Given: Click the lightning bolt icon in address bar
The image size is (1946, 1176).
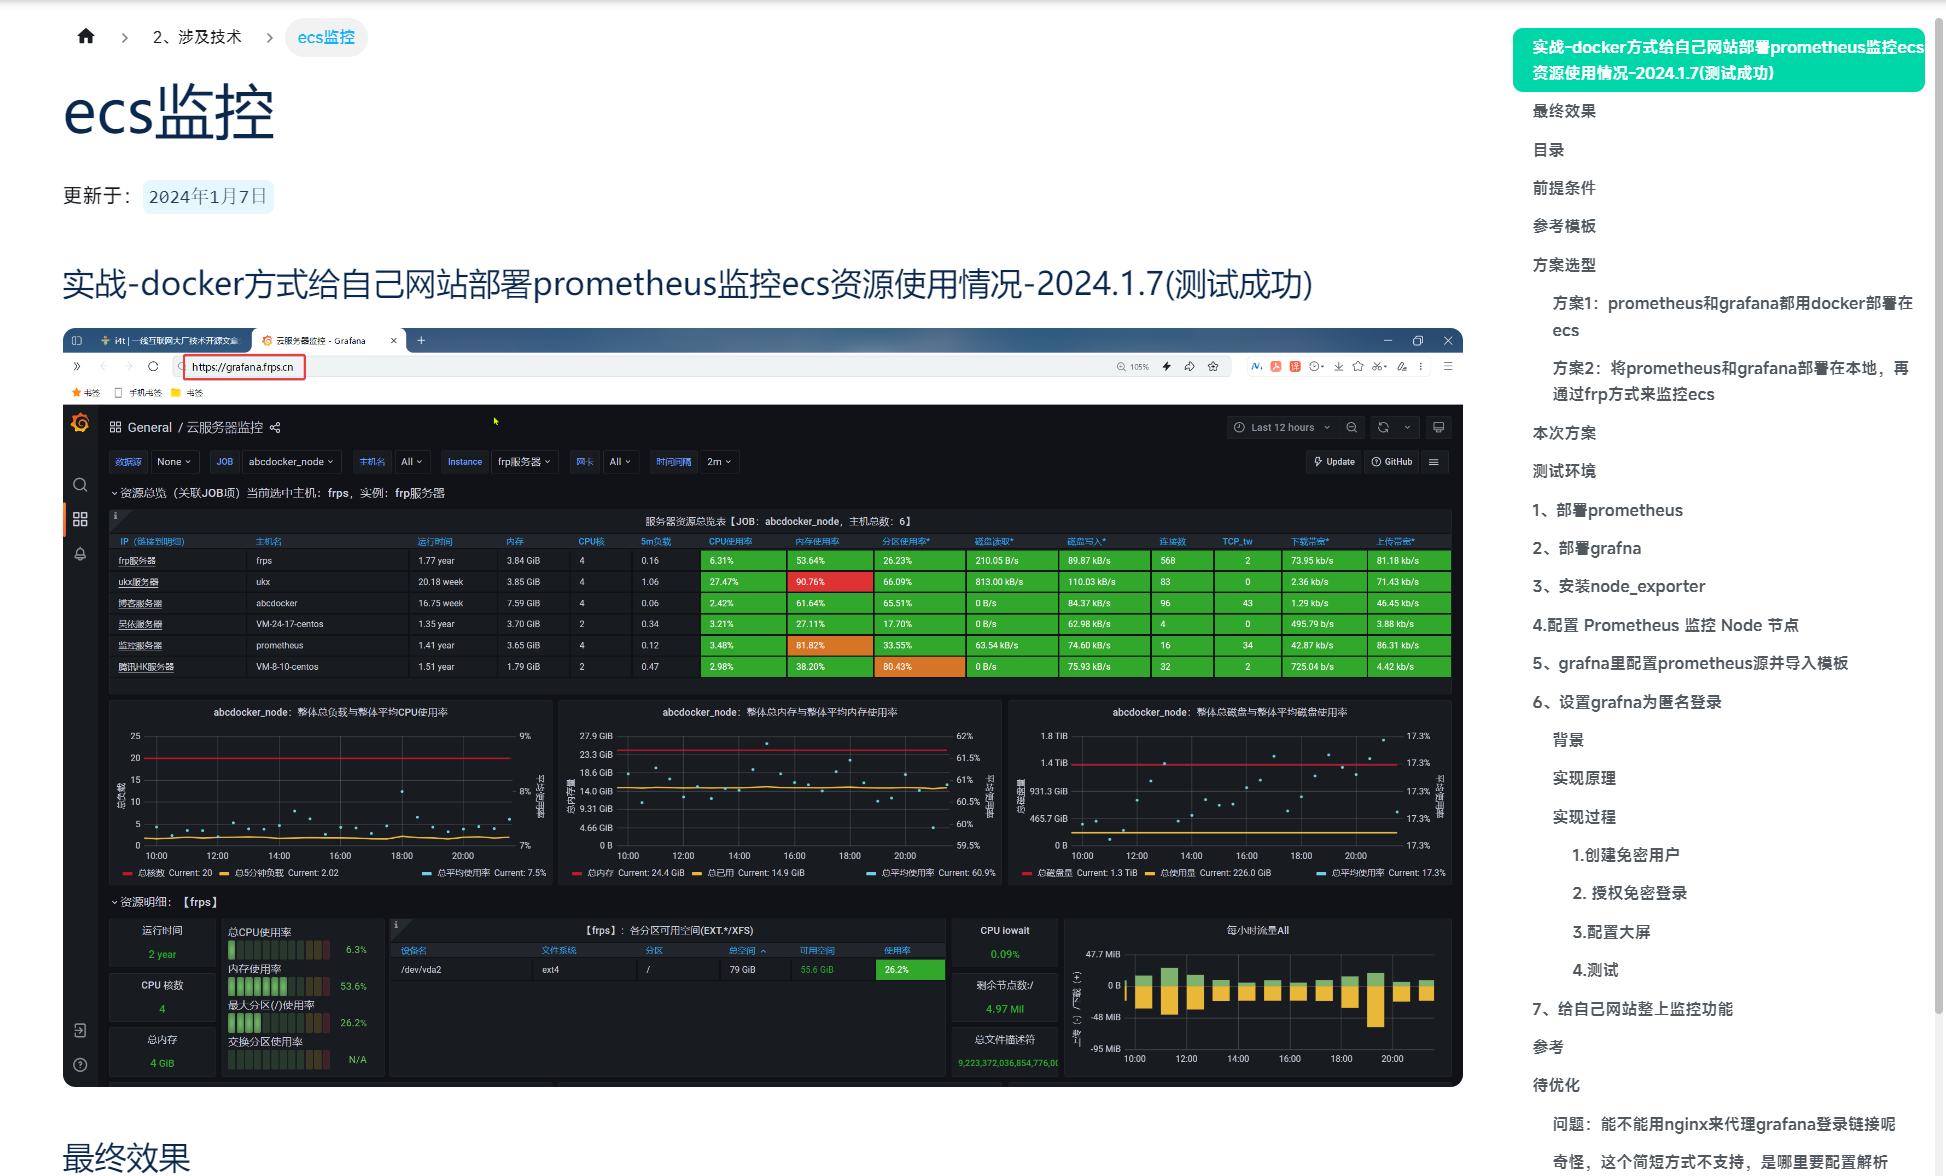Looking at the screenshot, I should pos(1166,367).
